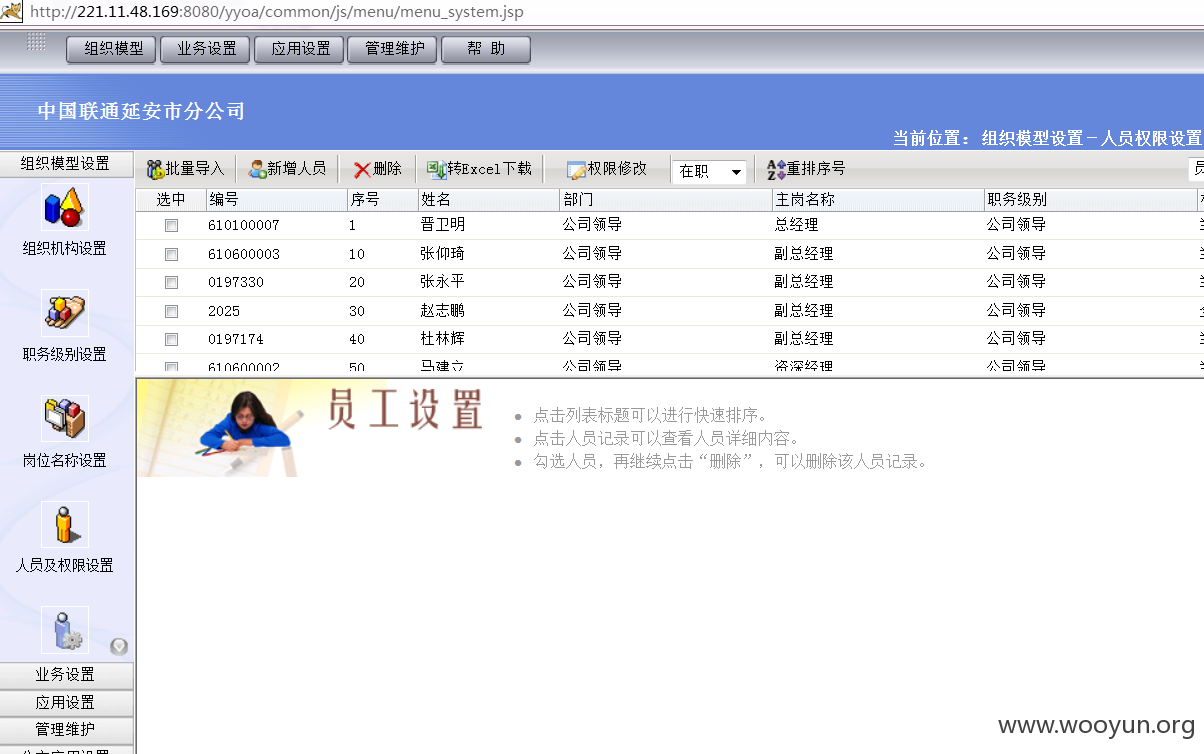Click the 总经理 position cell
Viewport: 1204px width, 754px height.
pos(797,225)
